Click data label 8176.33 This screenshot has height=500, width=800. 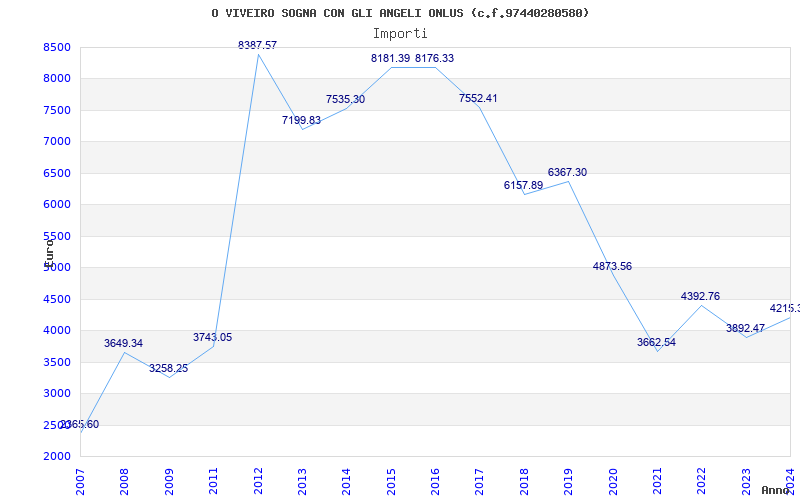tap(434, 58)
